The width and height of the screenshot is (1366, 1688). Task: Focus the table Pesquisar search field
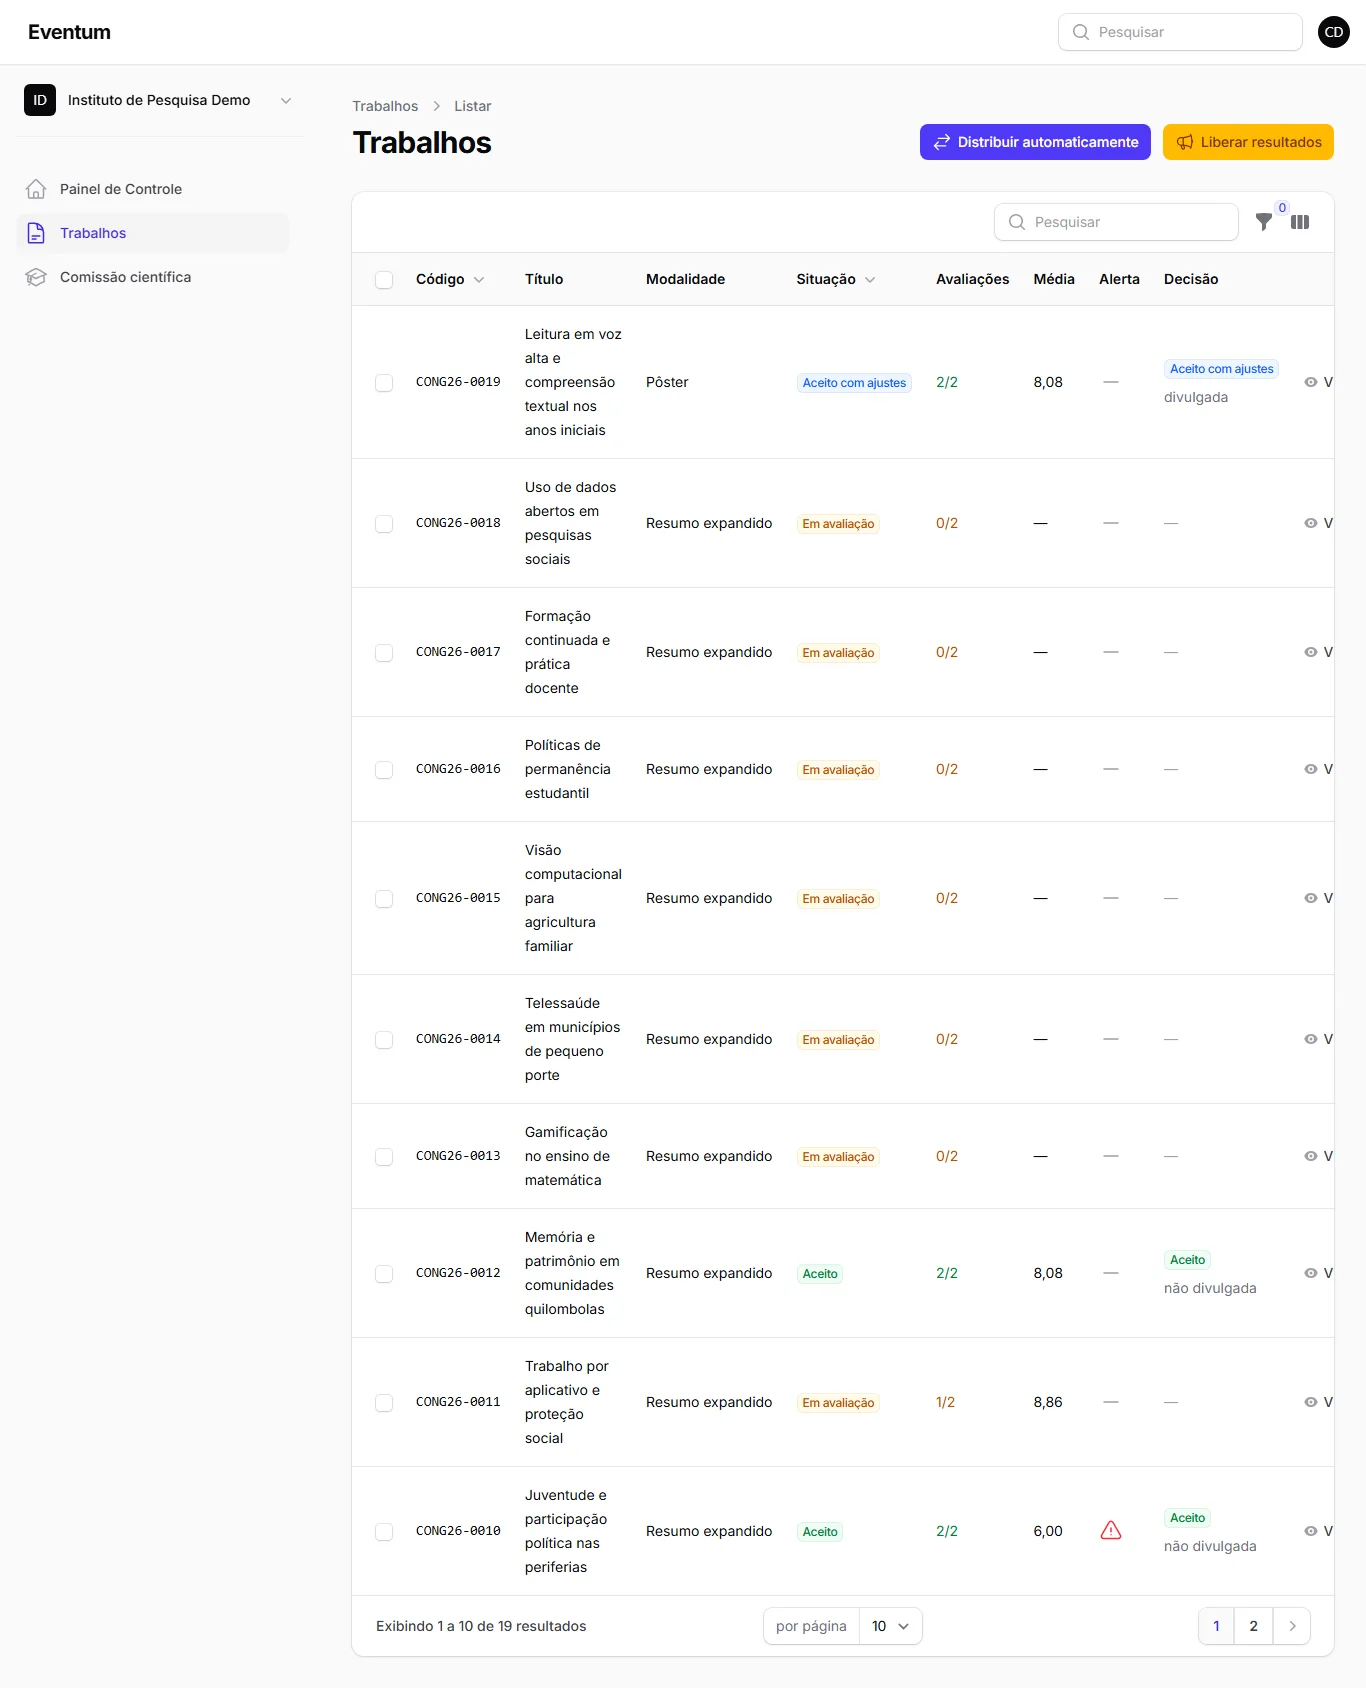[1116, 222]
